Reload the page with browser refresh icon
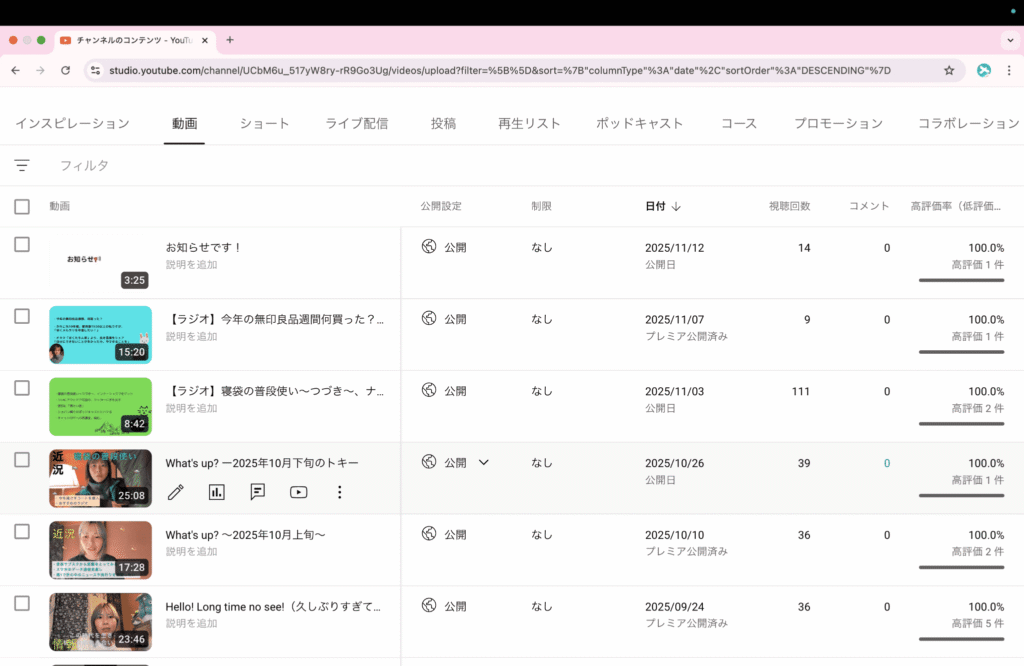The width and height of the screenshot is (1024, 666). 66,71
